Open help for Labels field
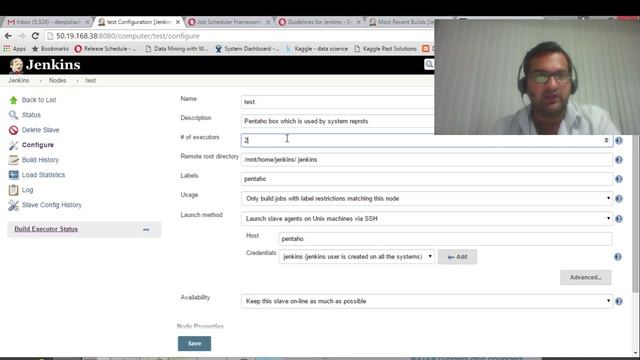This screenshot has height=360, width=640. [x=619, y=179]
